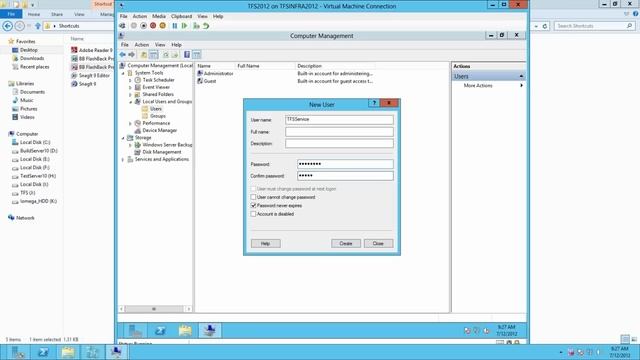This screenshot has height=360, width=640.
Task: Click the red Shut Down VM icon
Action: (x=153, y=26)
